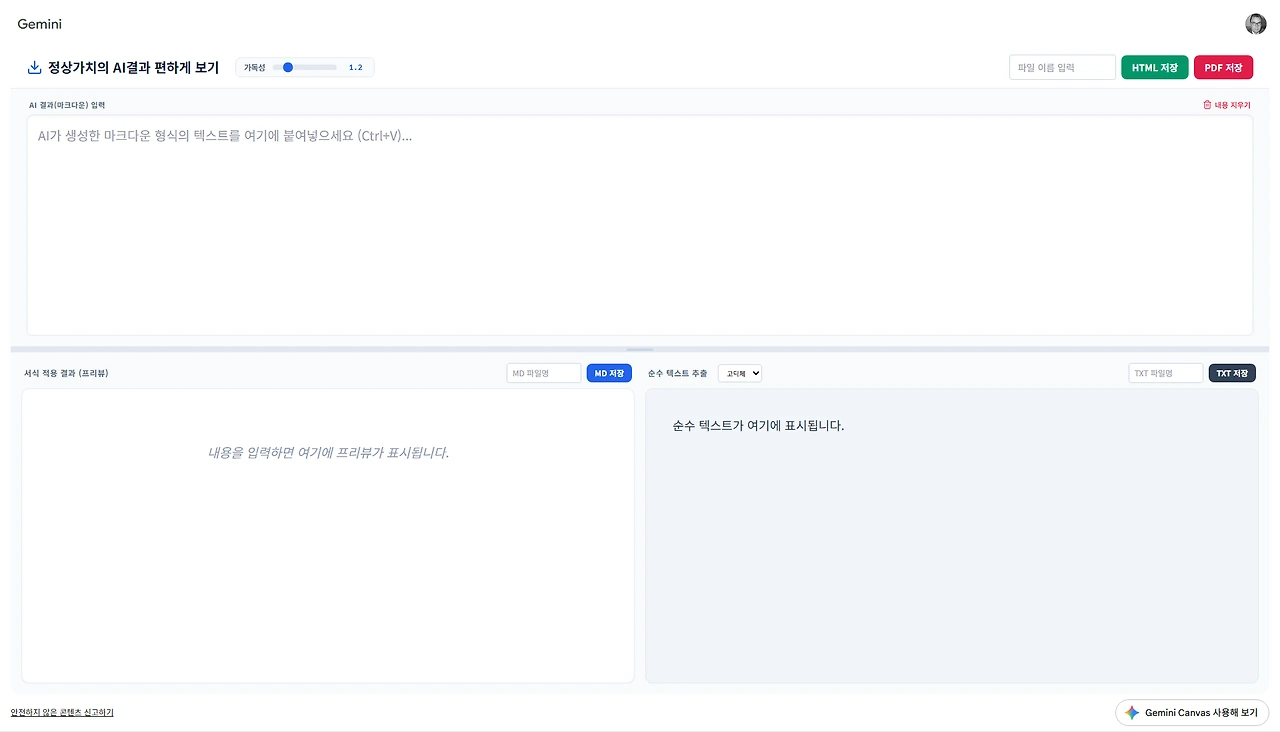The height and width of the screenshot is (732, 1280).
Task: Click the 파일 이름 입력 field
Action: [x=1061, y=67]
